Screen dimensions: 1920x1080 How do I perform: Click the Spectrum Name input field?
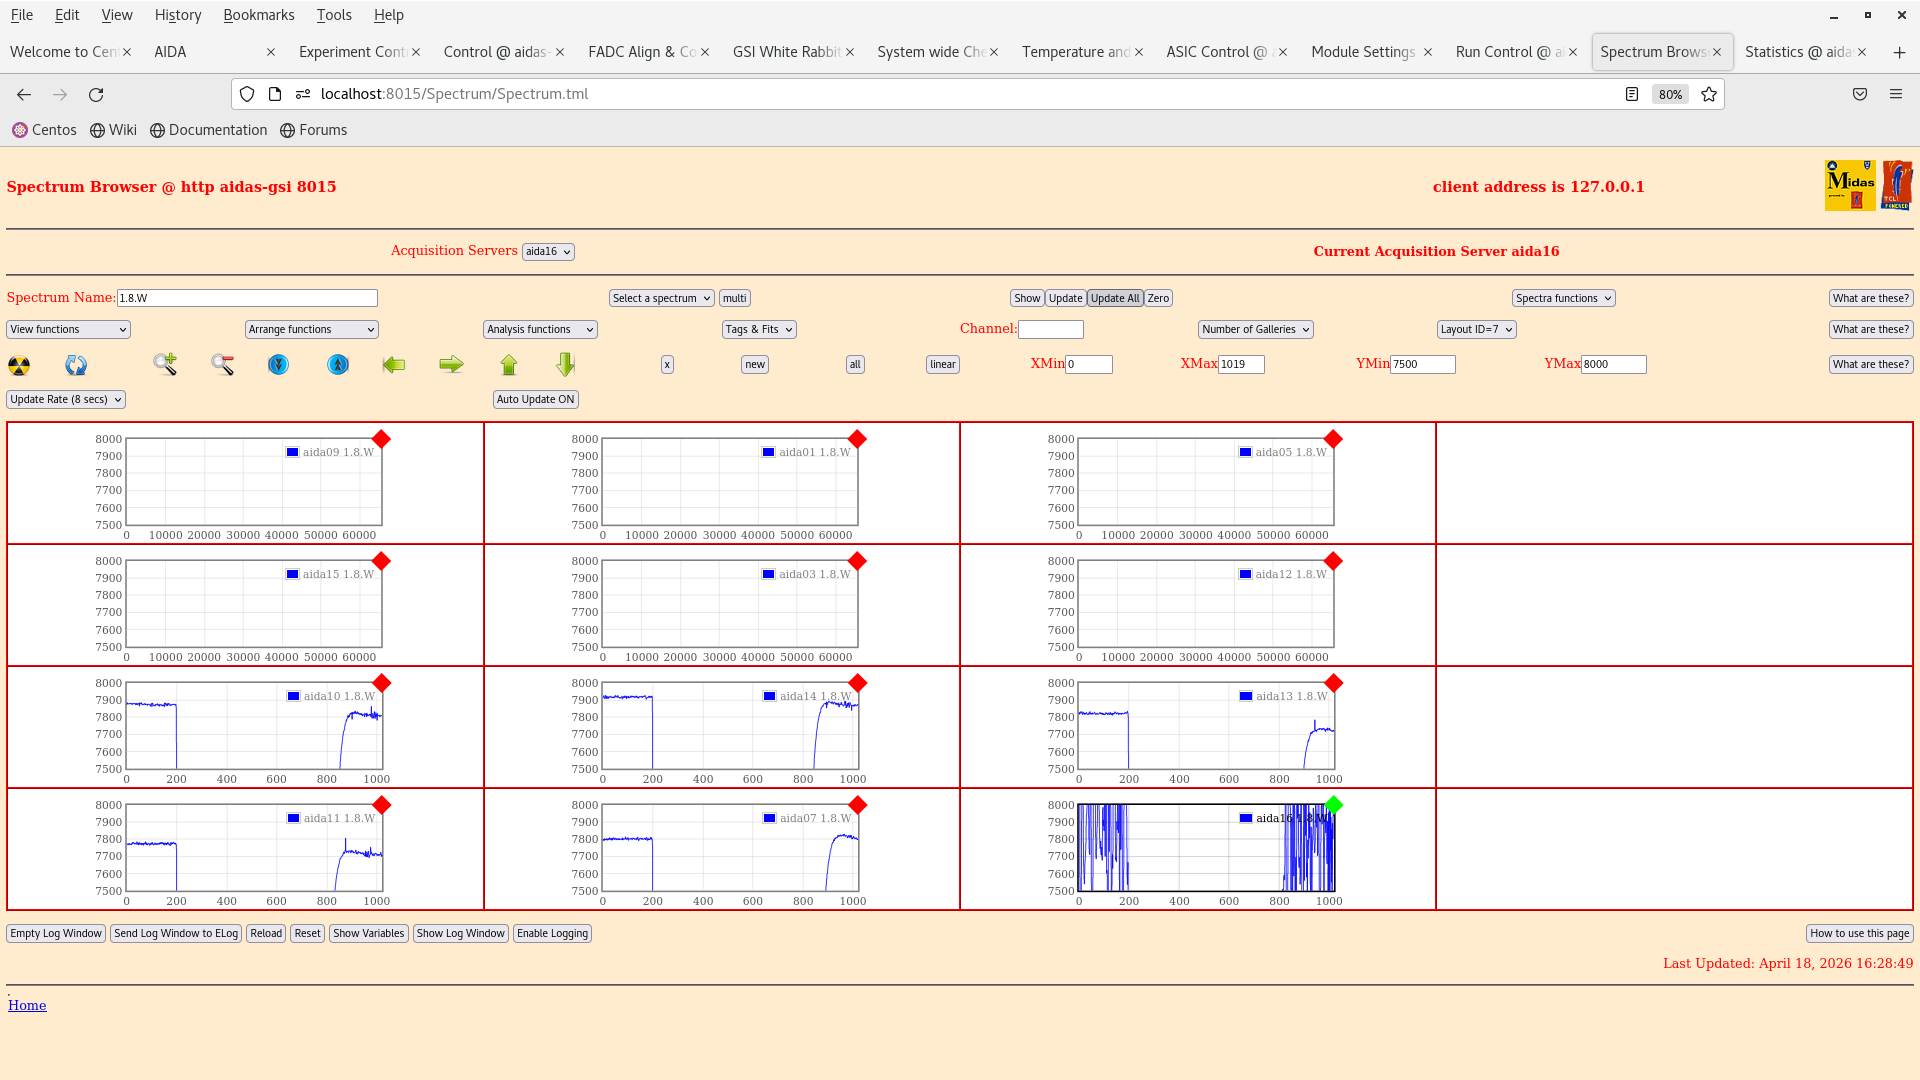pos(247,298)
